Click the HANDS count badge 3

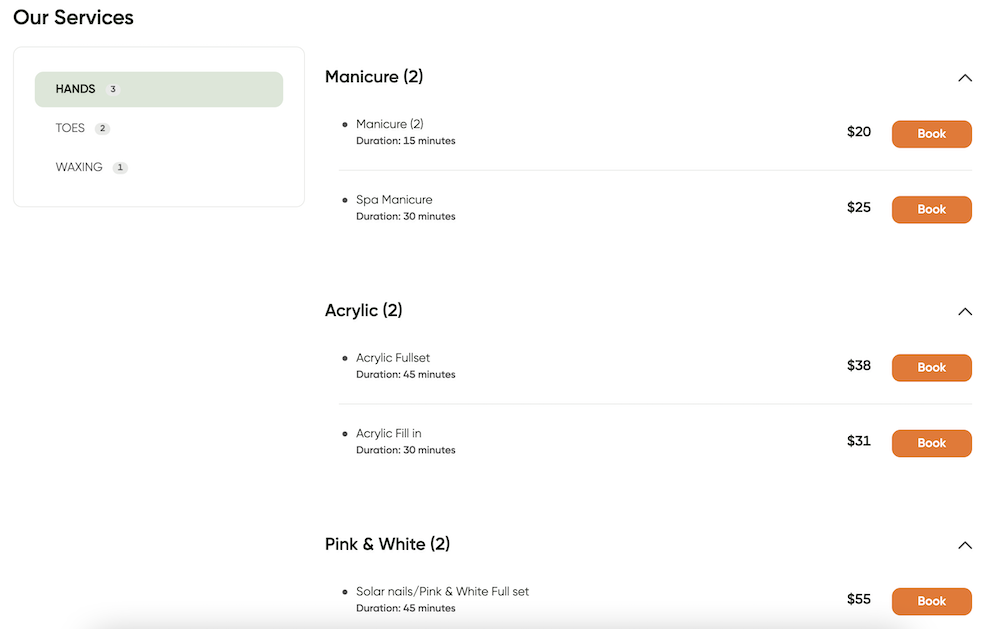point(113,89)
